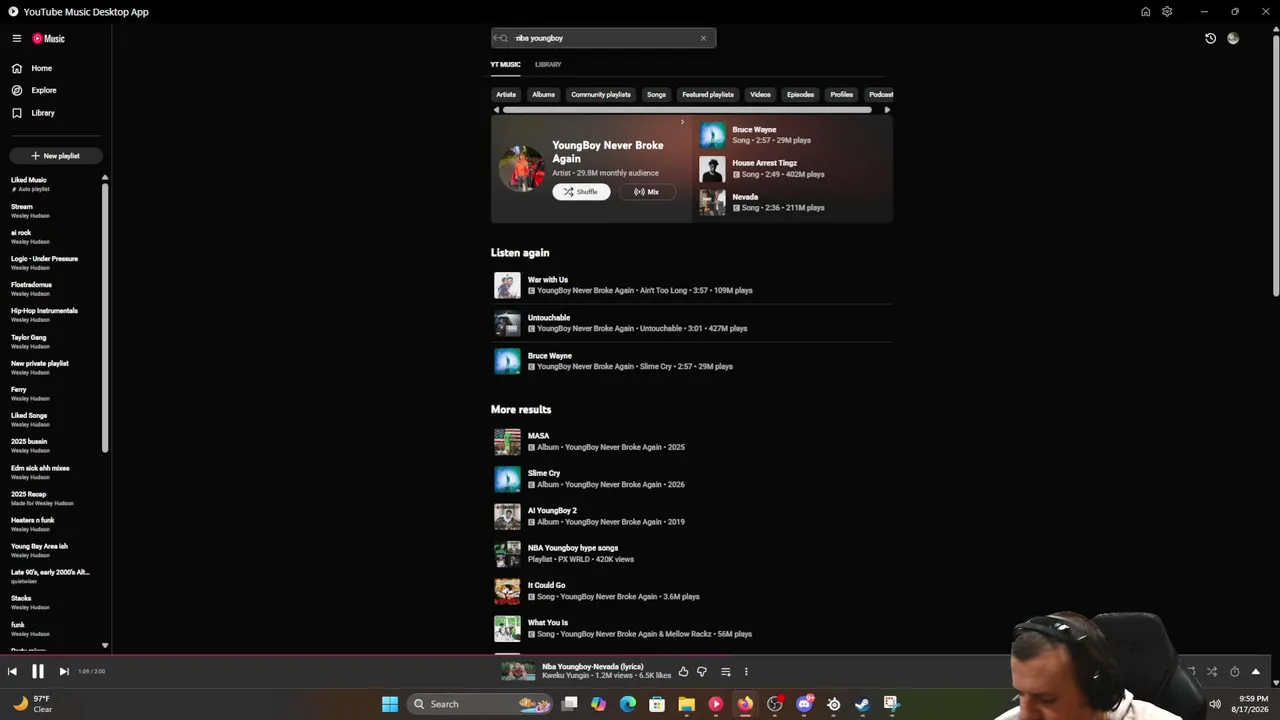Click the filter chips horizontal scrollbar
The image size is (1280, 720).
687,110
